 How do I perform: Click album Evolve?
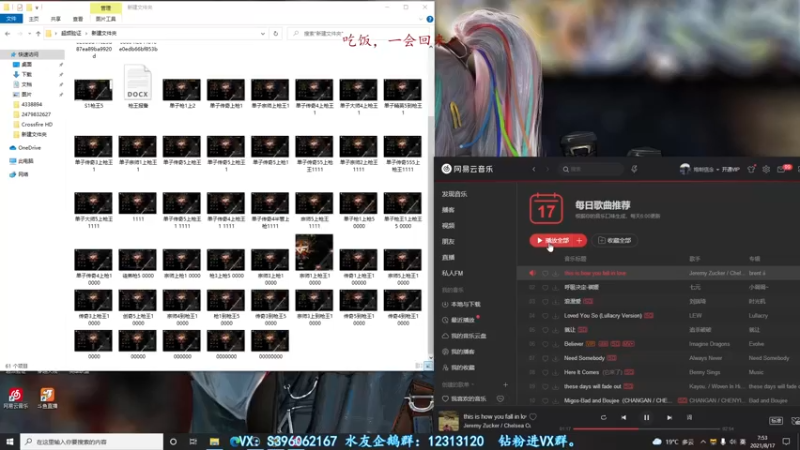point(756,344)
